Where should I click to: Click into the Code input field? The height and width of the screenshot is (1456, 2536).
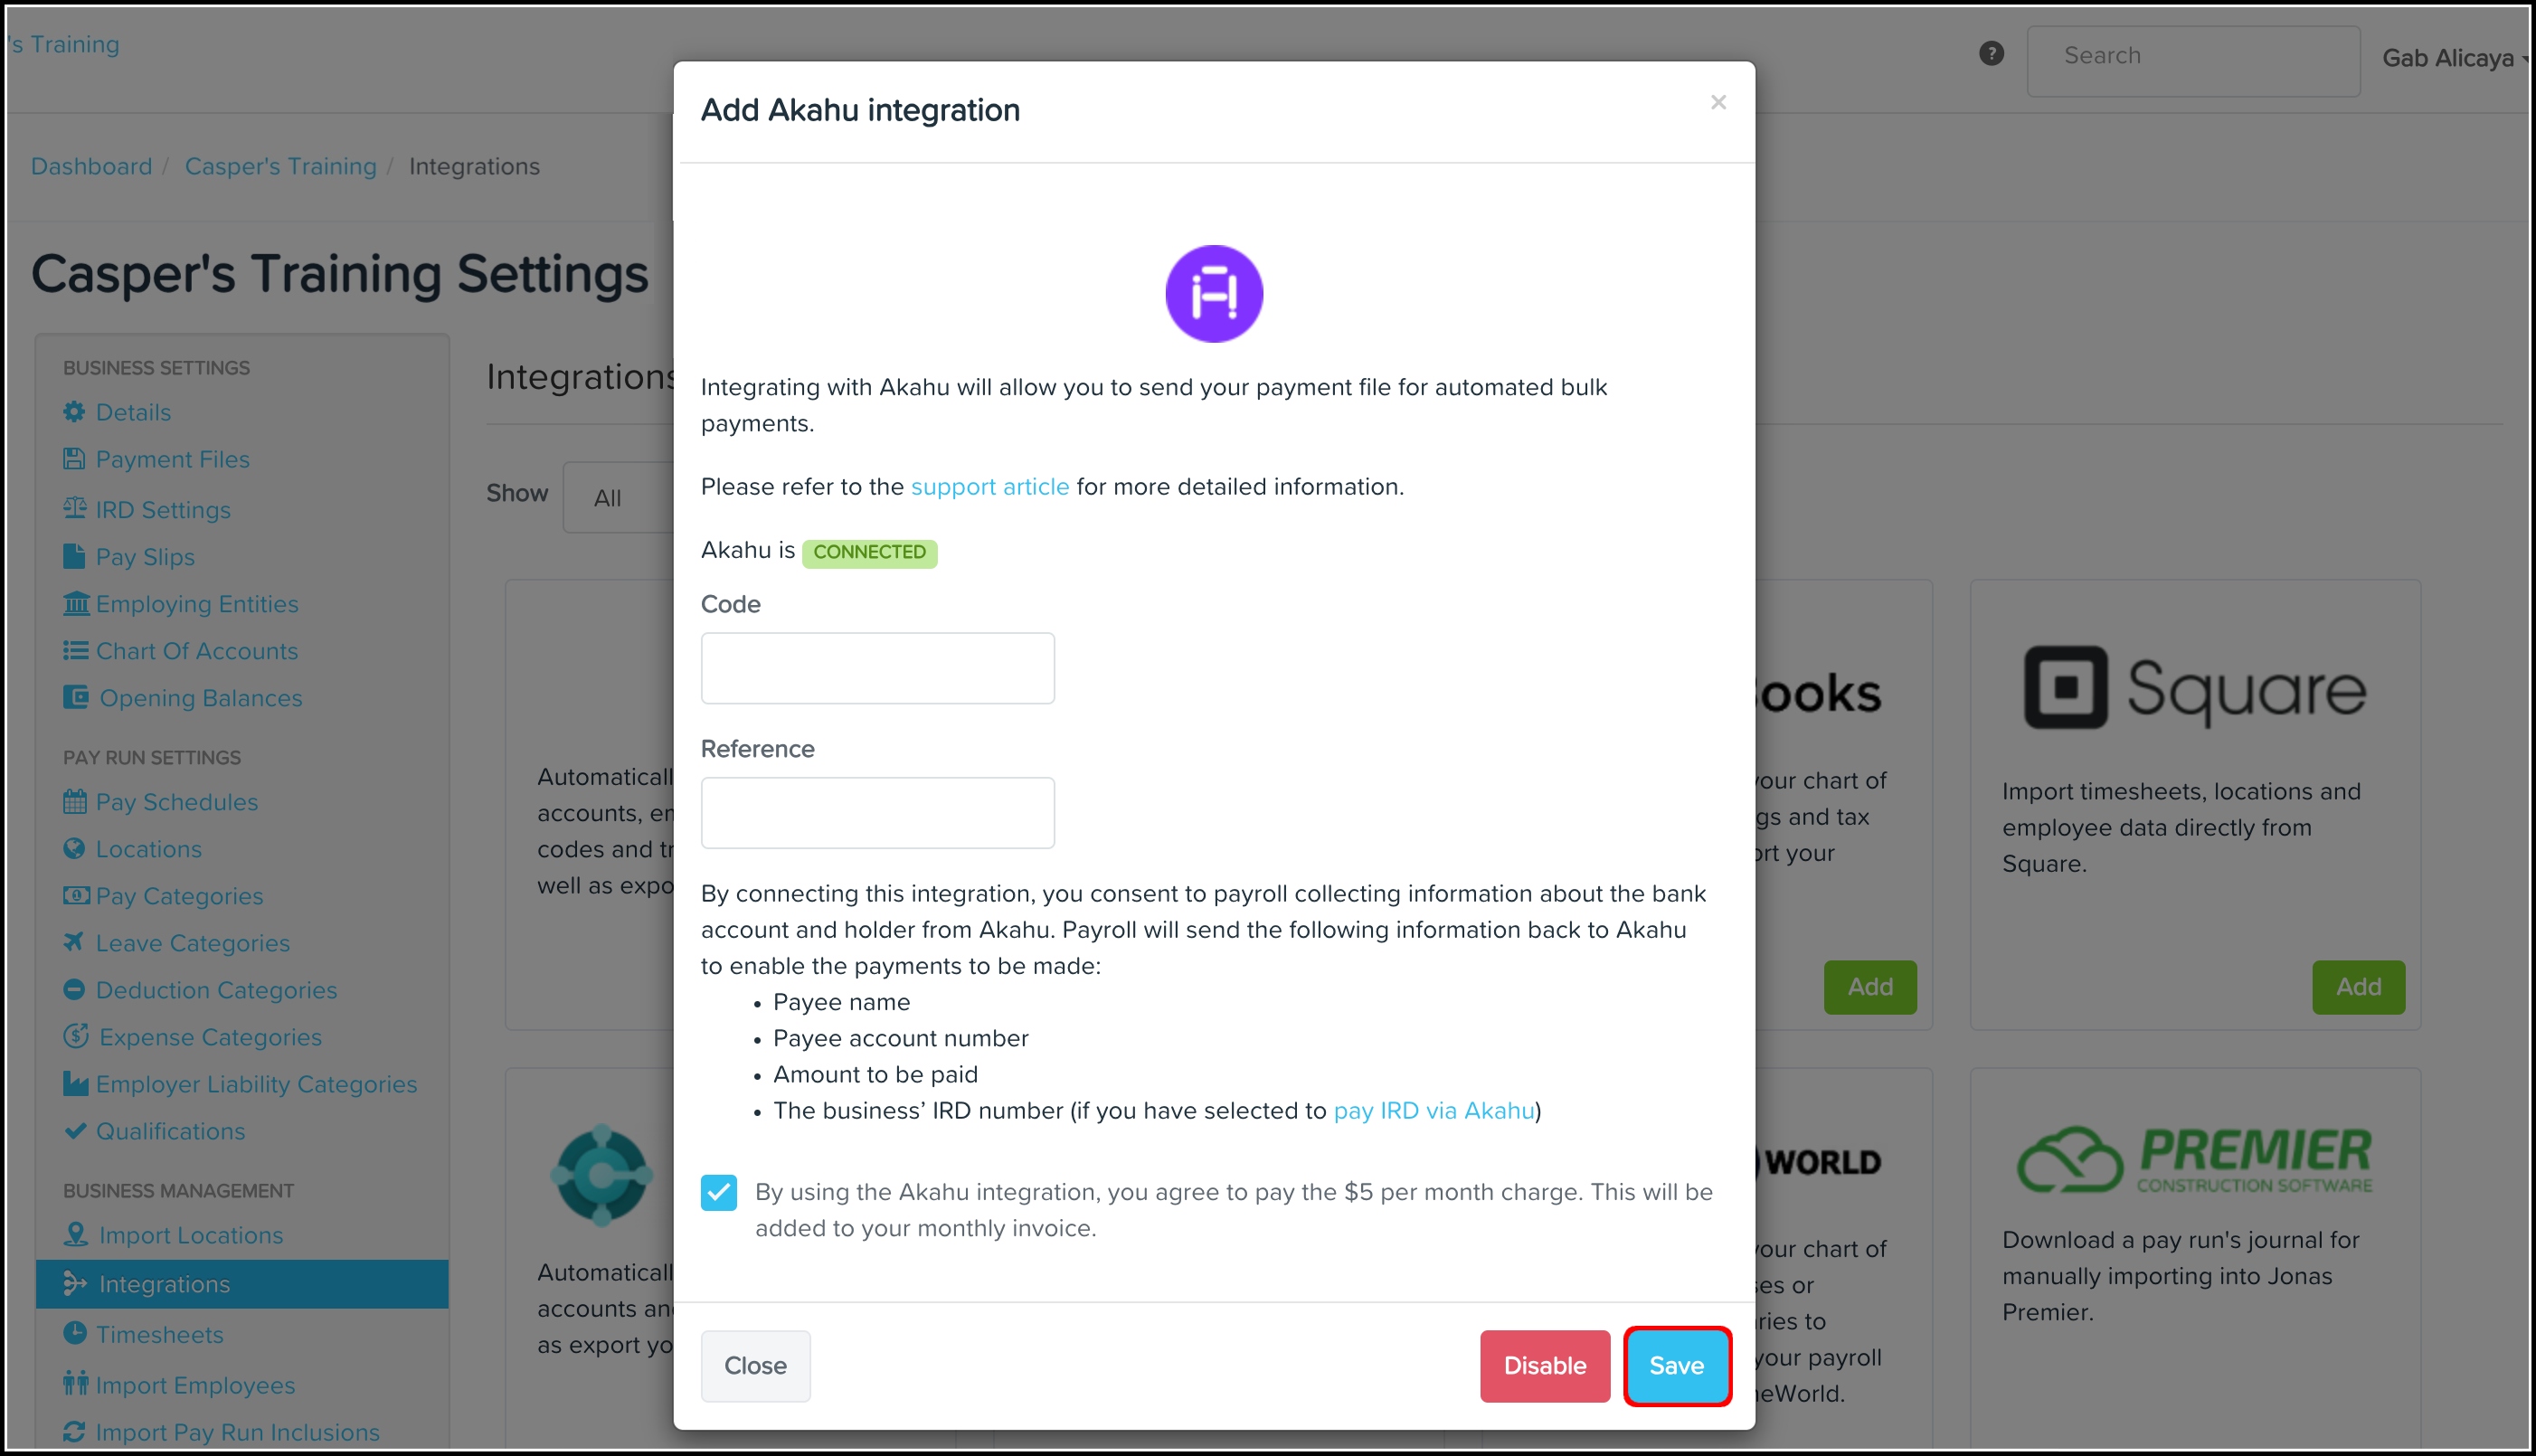tap(877, 668)
